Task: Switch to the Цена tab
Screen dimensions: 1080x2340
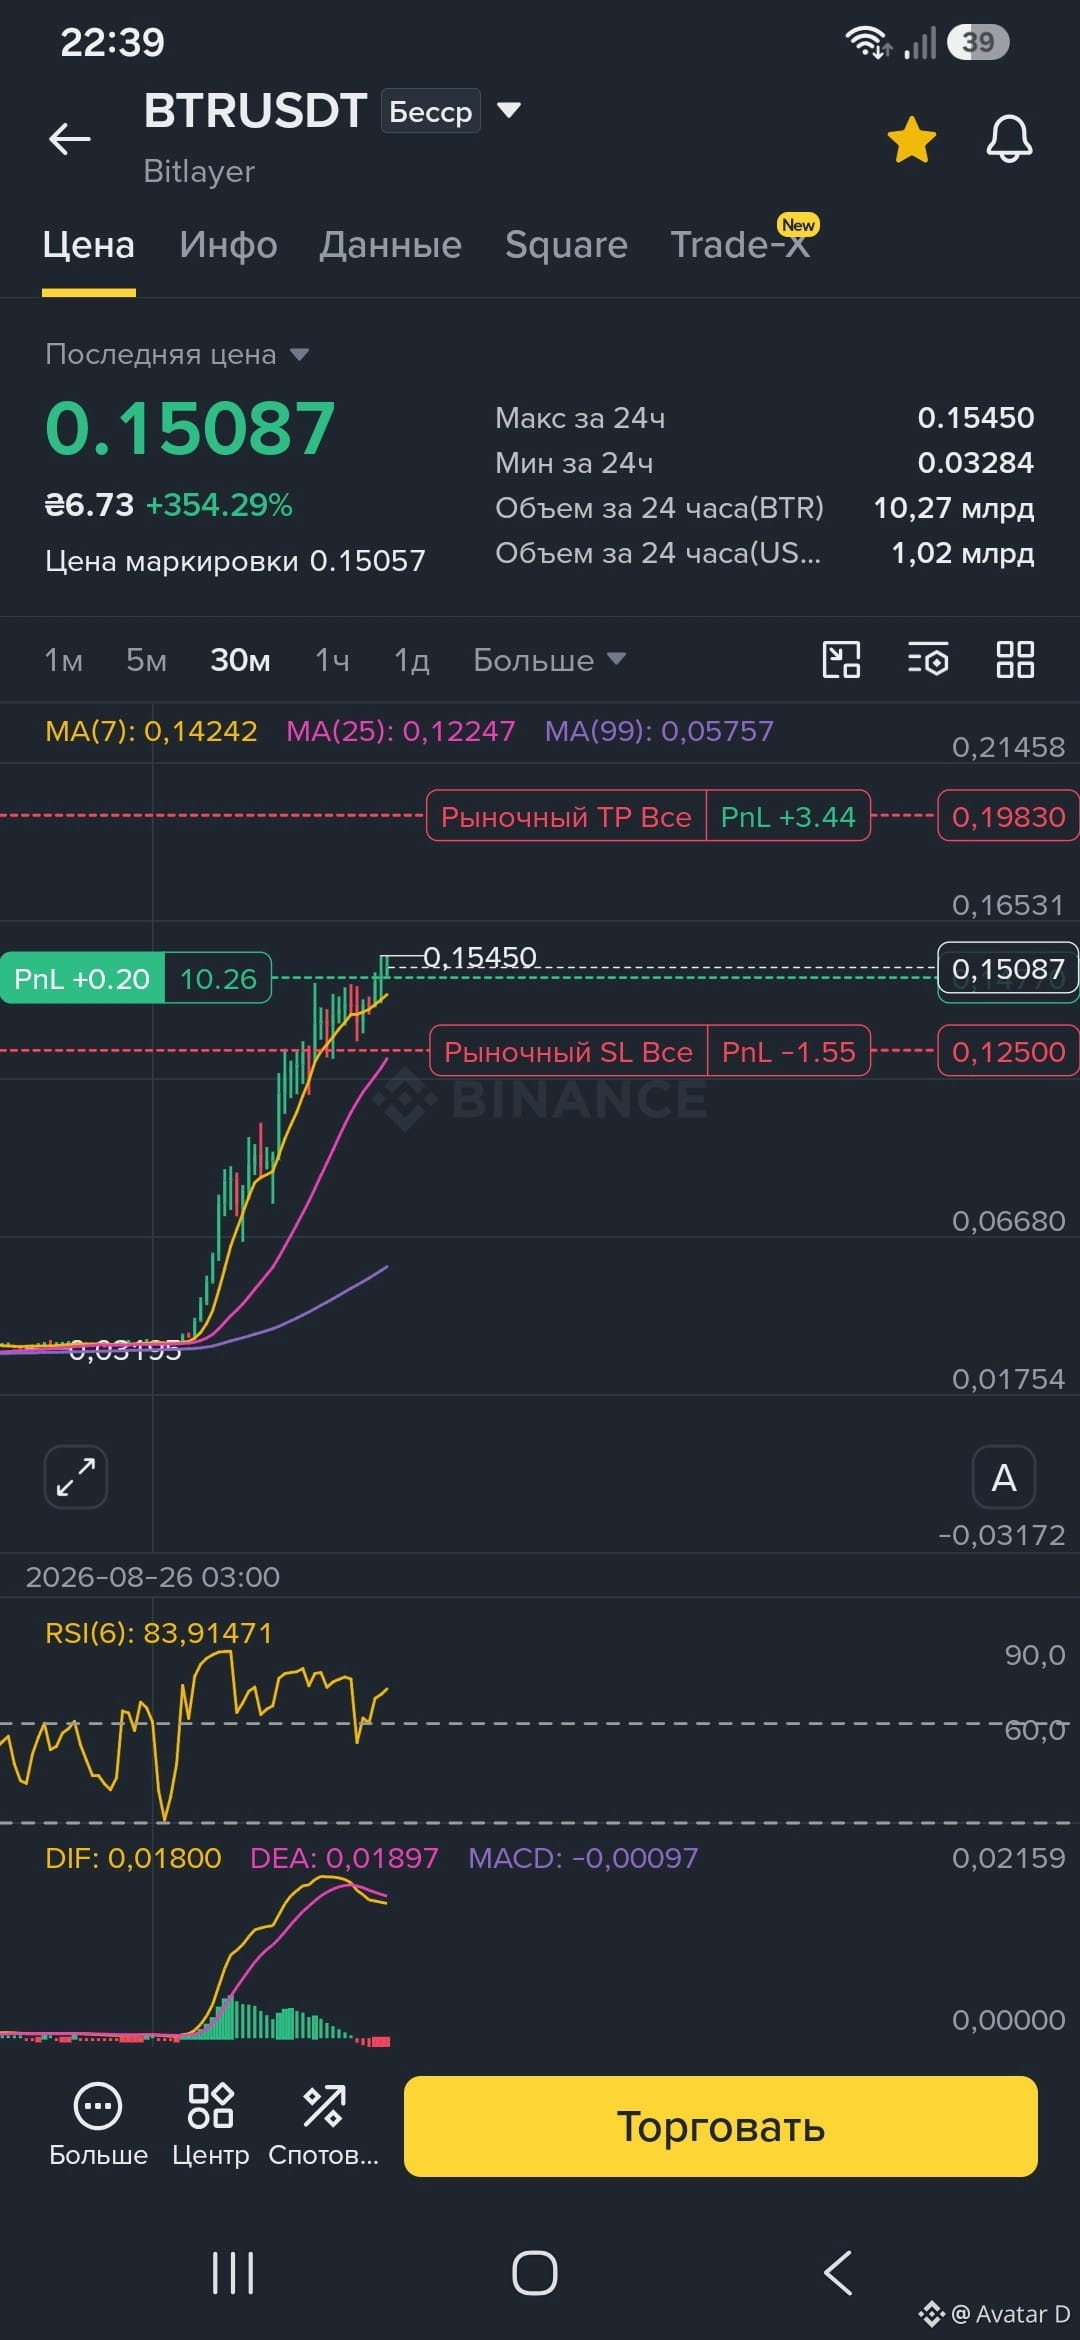Action: [x=88, y=245]
